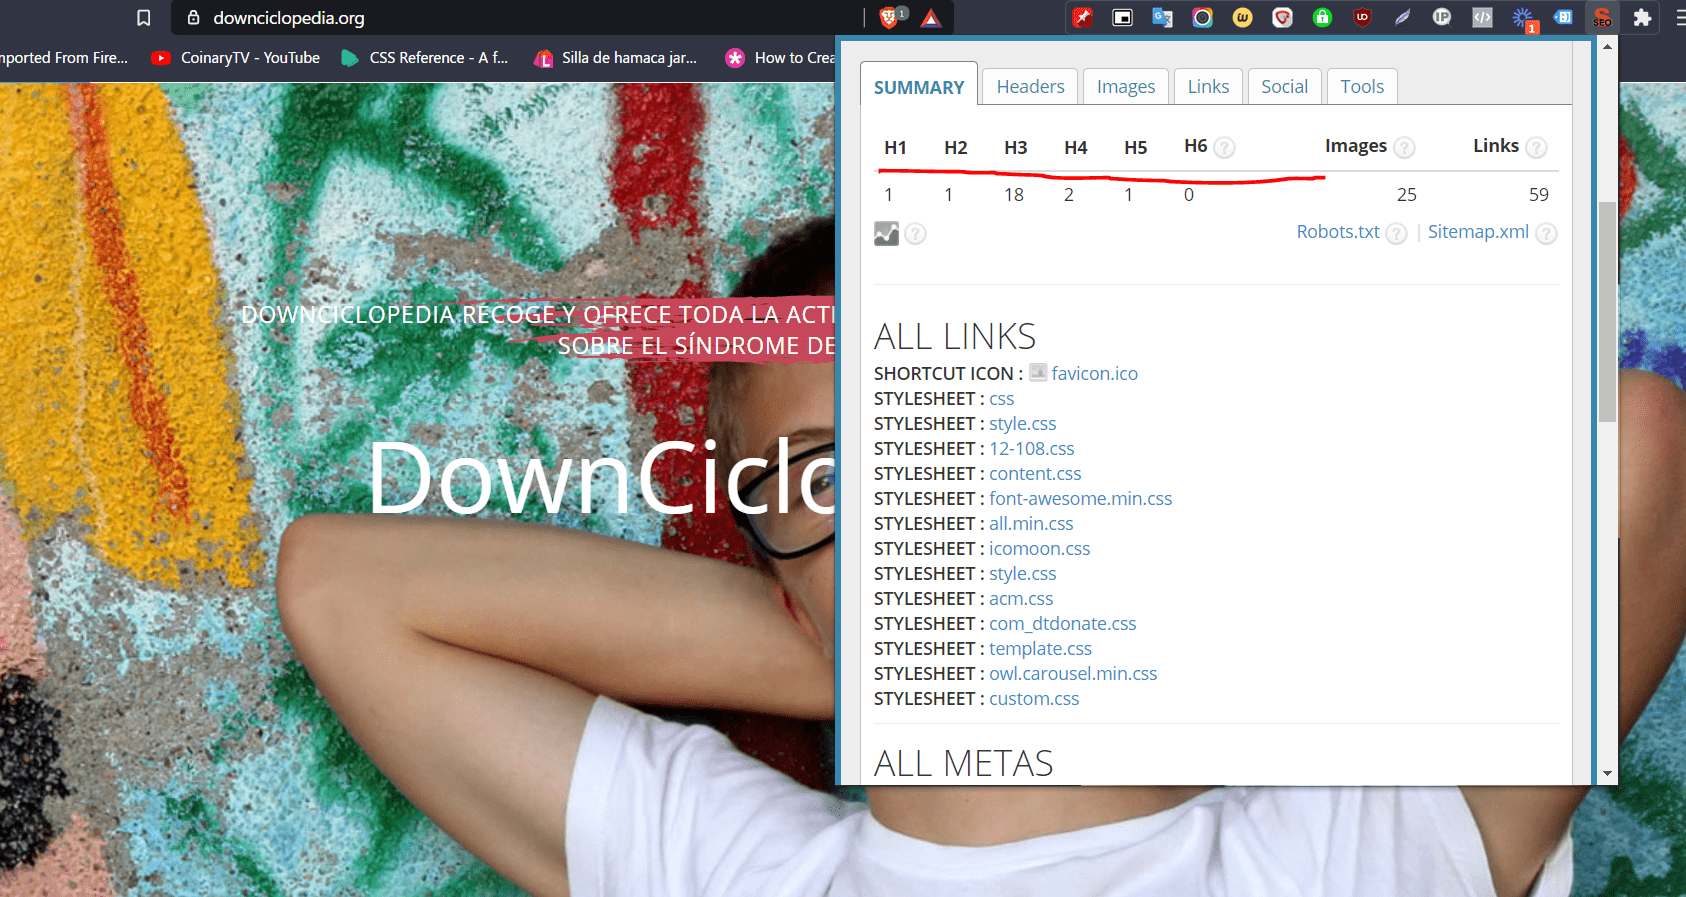
Task: Click the blue tag extension icon
Action: (x=1563, y=17)
